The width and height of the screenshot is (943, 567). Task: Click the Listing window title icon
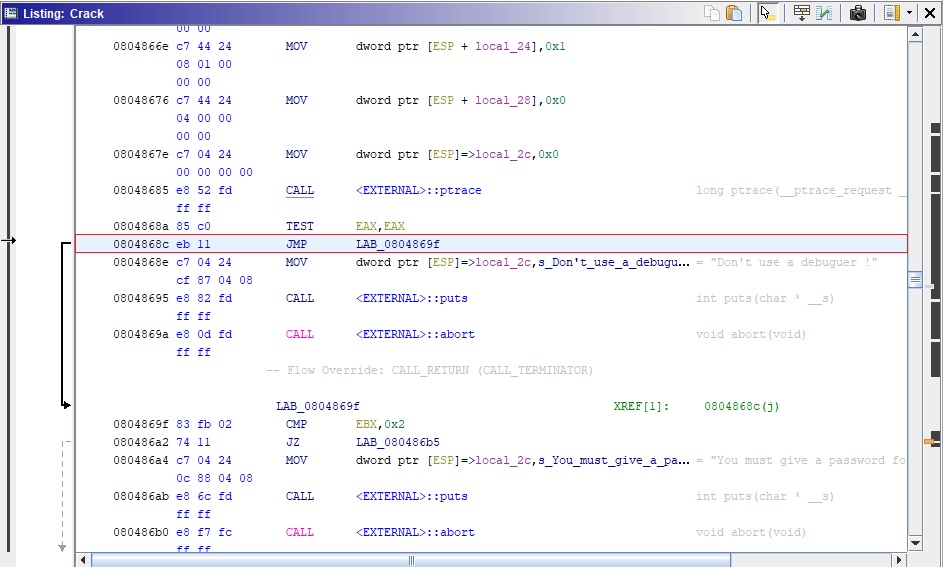tap(10, 13)
